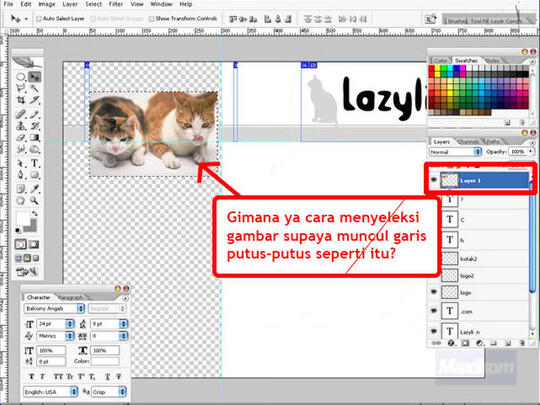
Task: Toggle underline in Character panel
Action: coord(107,377)
